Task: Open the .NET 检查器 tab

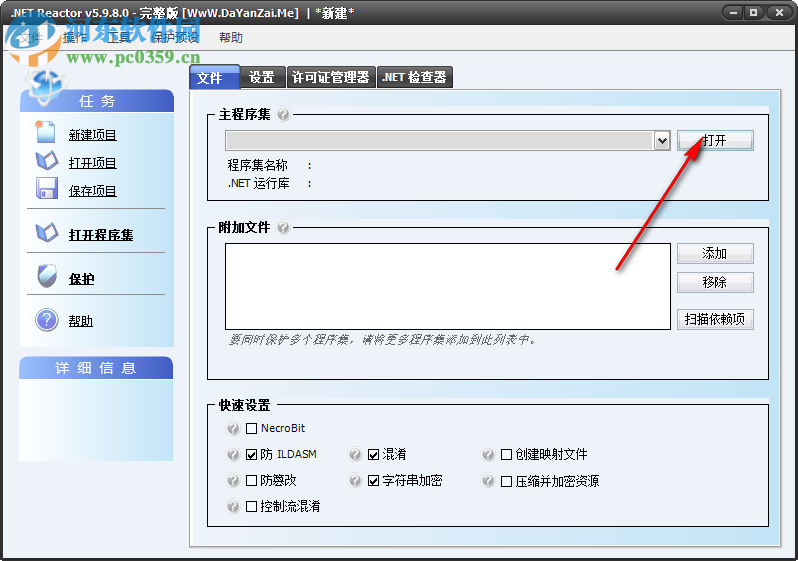Action: [x=414, y=77]
